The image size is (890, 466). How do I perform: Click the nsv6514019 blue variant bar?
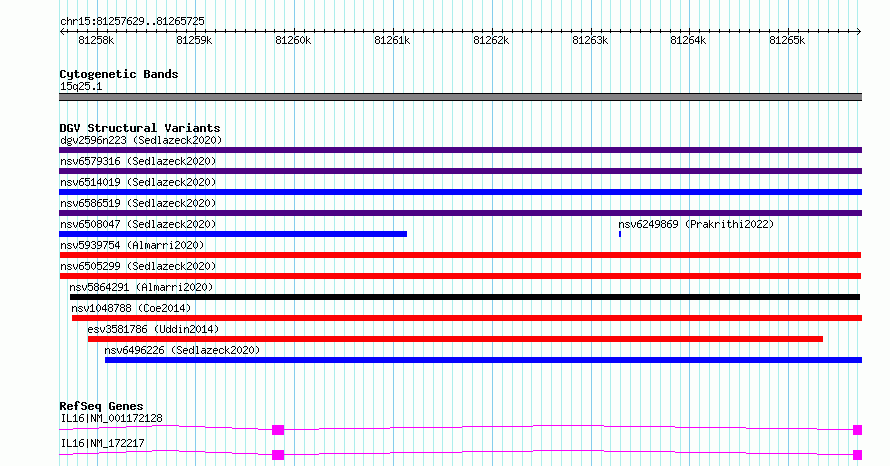pyautogui.click(x=460, y=192)
